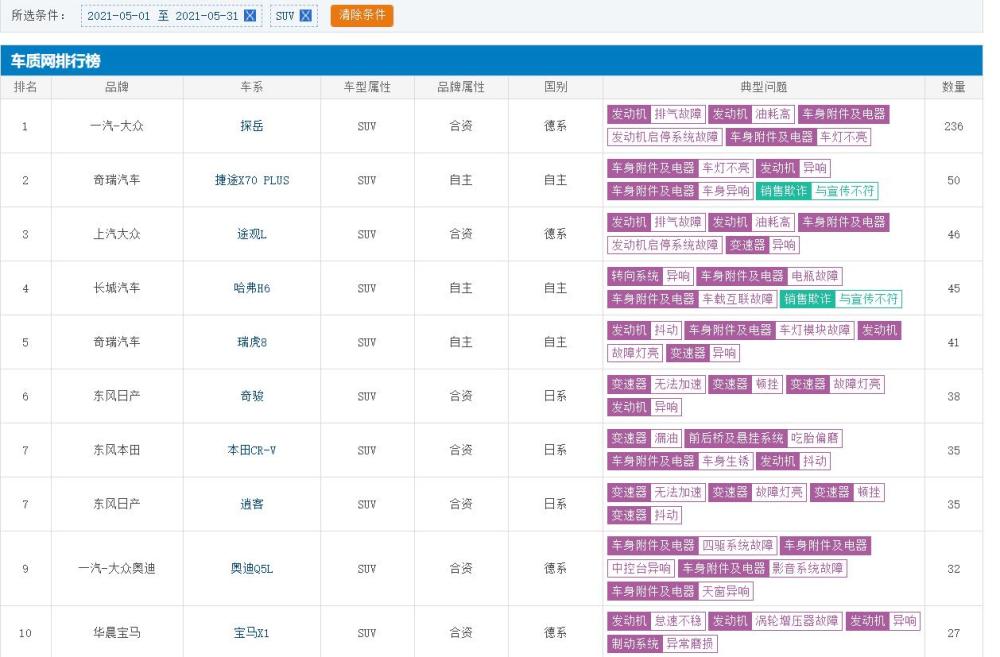Open the 本田CR-V car series link
1000x657 pixels.
point(252,450)
